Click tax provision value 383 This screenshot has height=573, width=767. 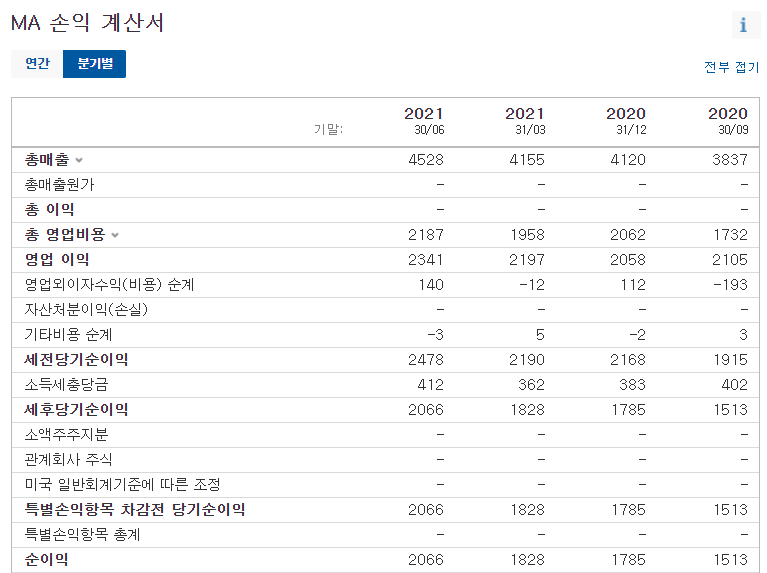pos(632,385)
